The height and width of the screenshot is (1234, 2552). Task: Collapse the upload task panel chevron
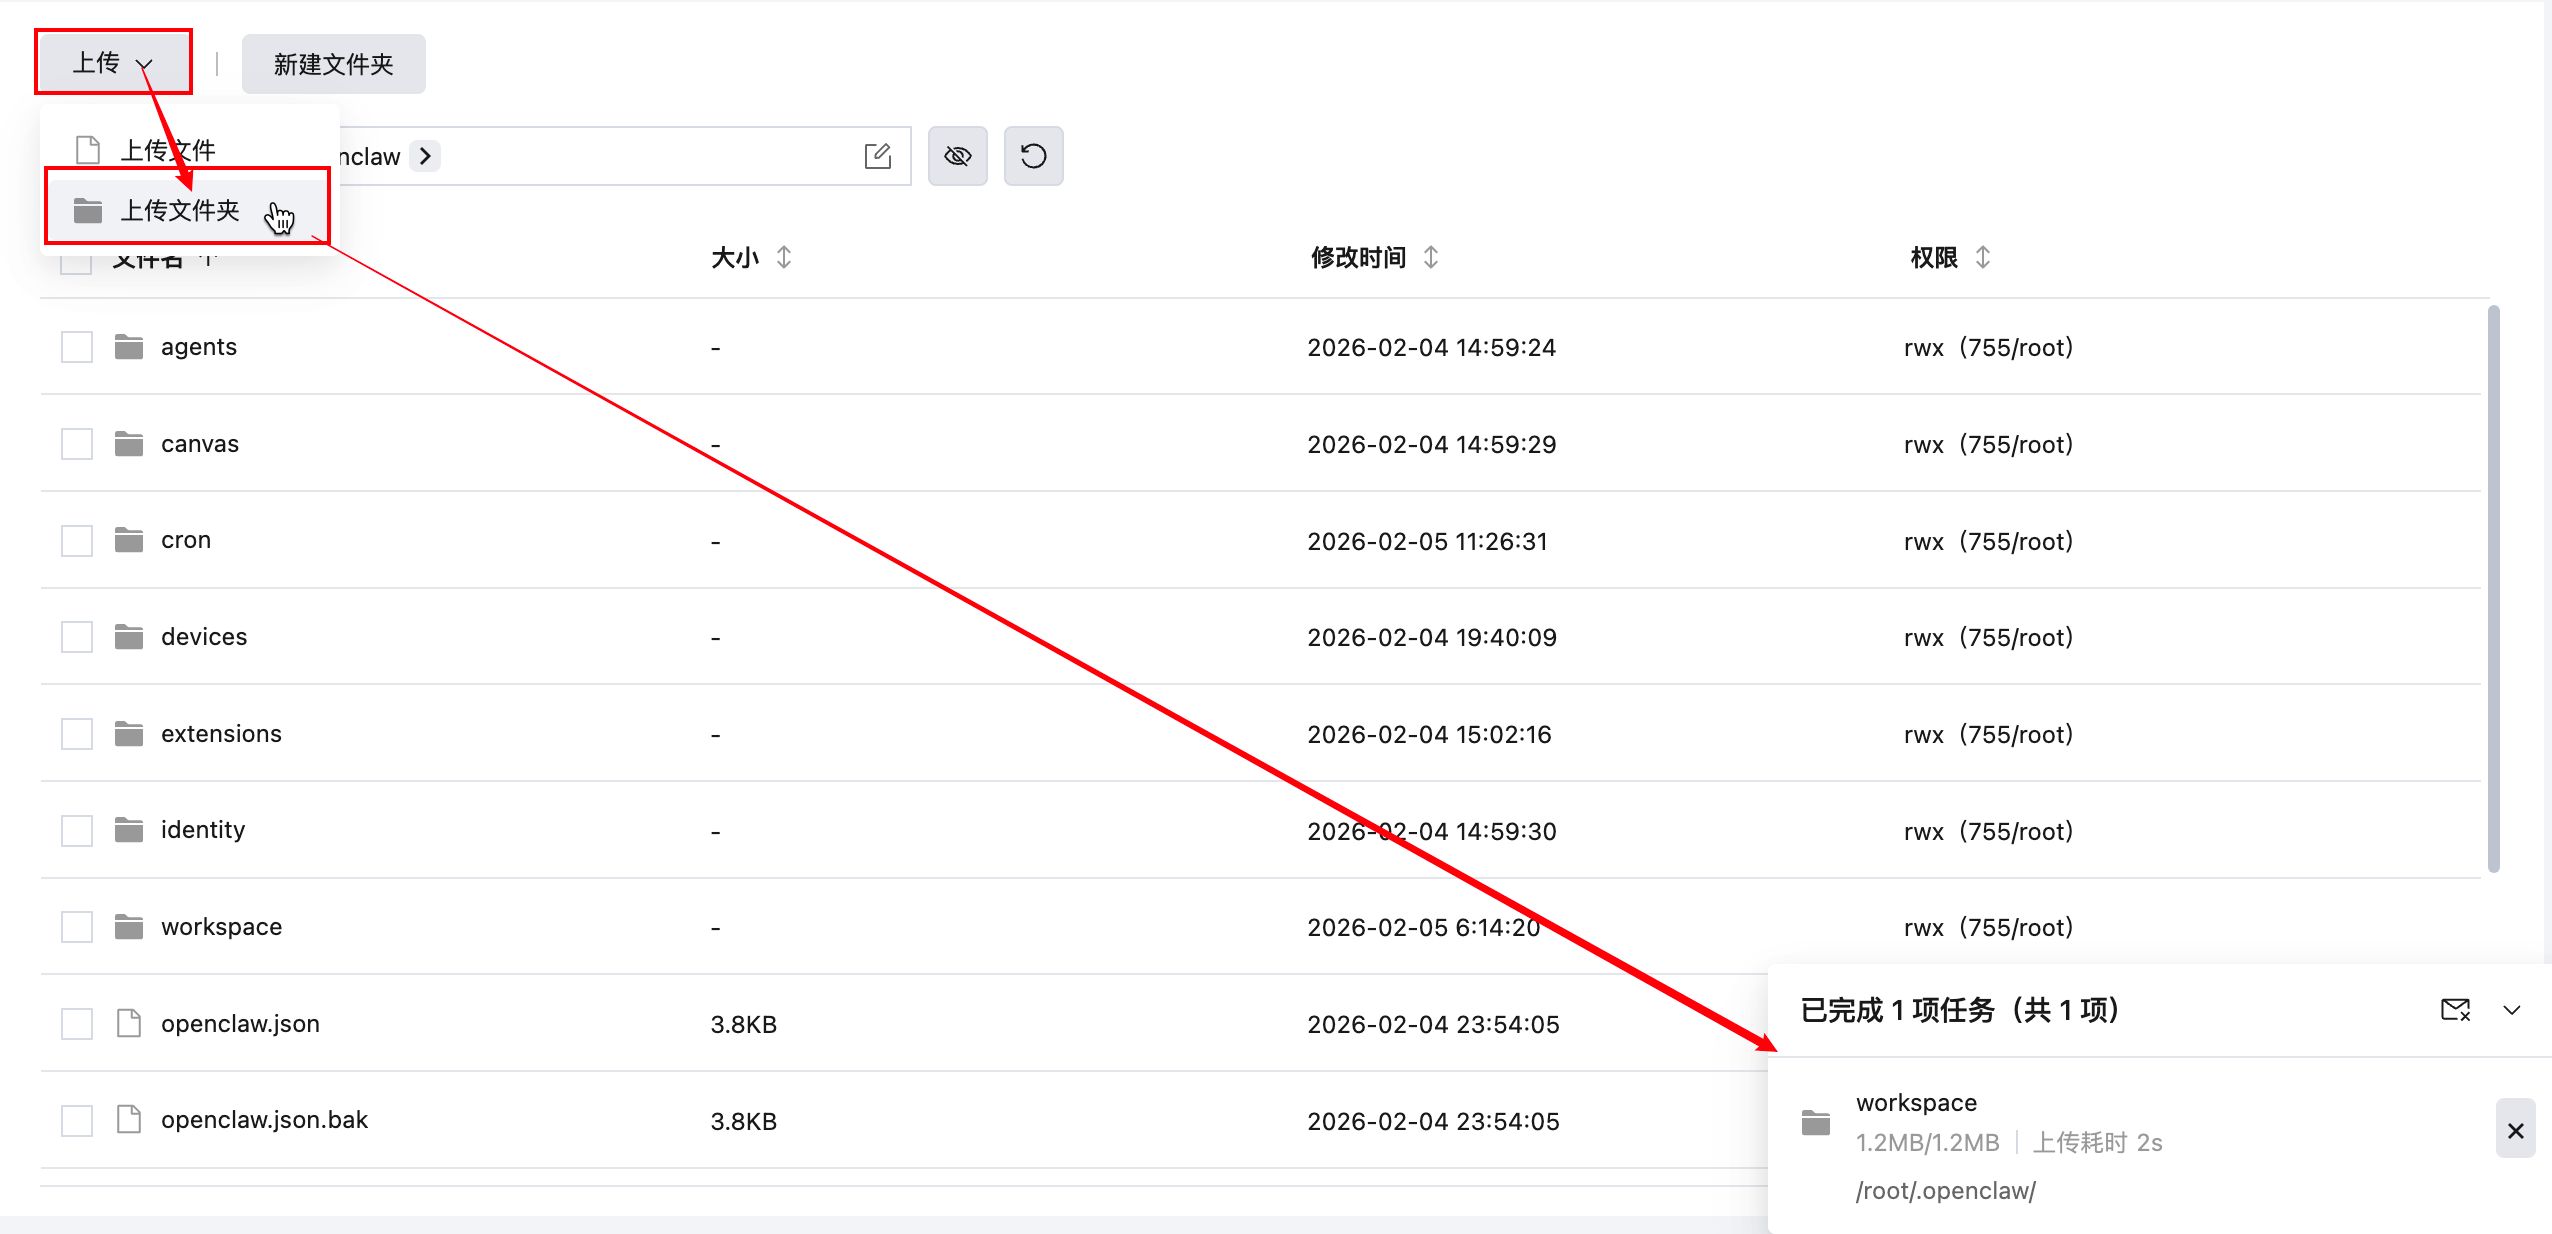coord(2512,1010)
